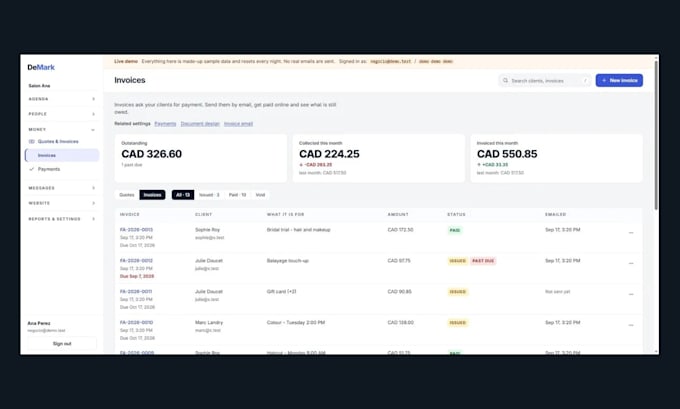Select Invoices in the sidebar
Image resolution: width=680 pixels, height=409 pixels.
coord(62,155)
